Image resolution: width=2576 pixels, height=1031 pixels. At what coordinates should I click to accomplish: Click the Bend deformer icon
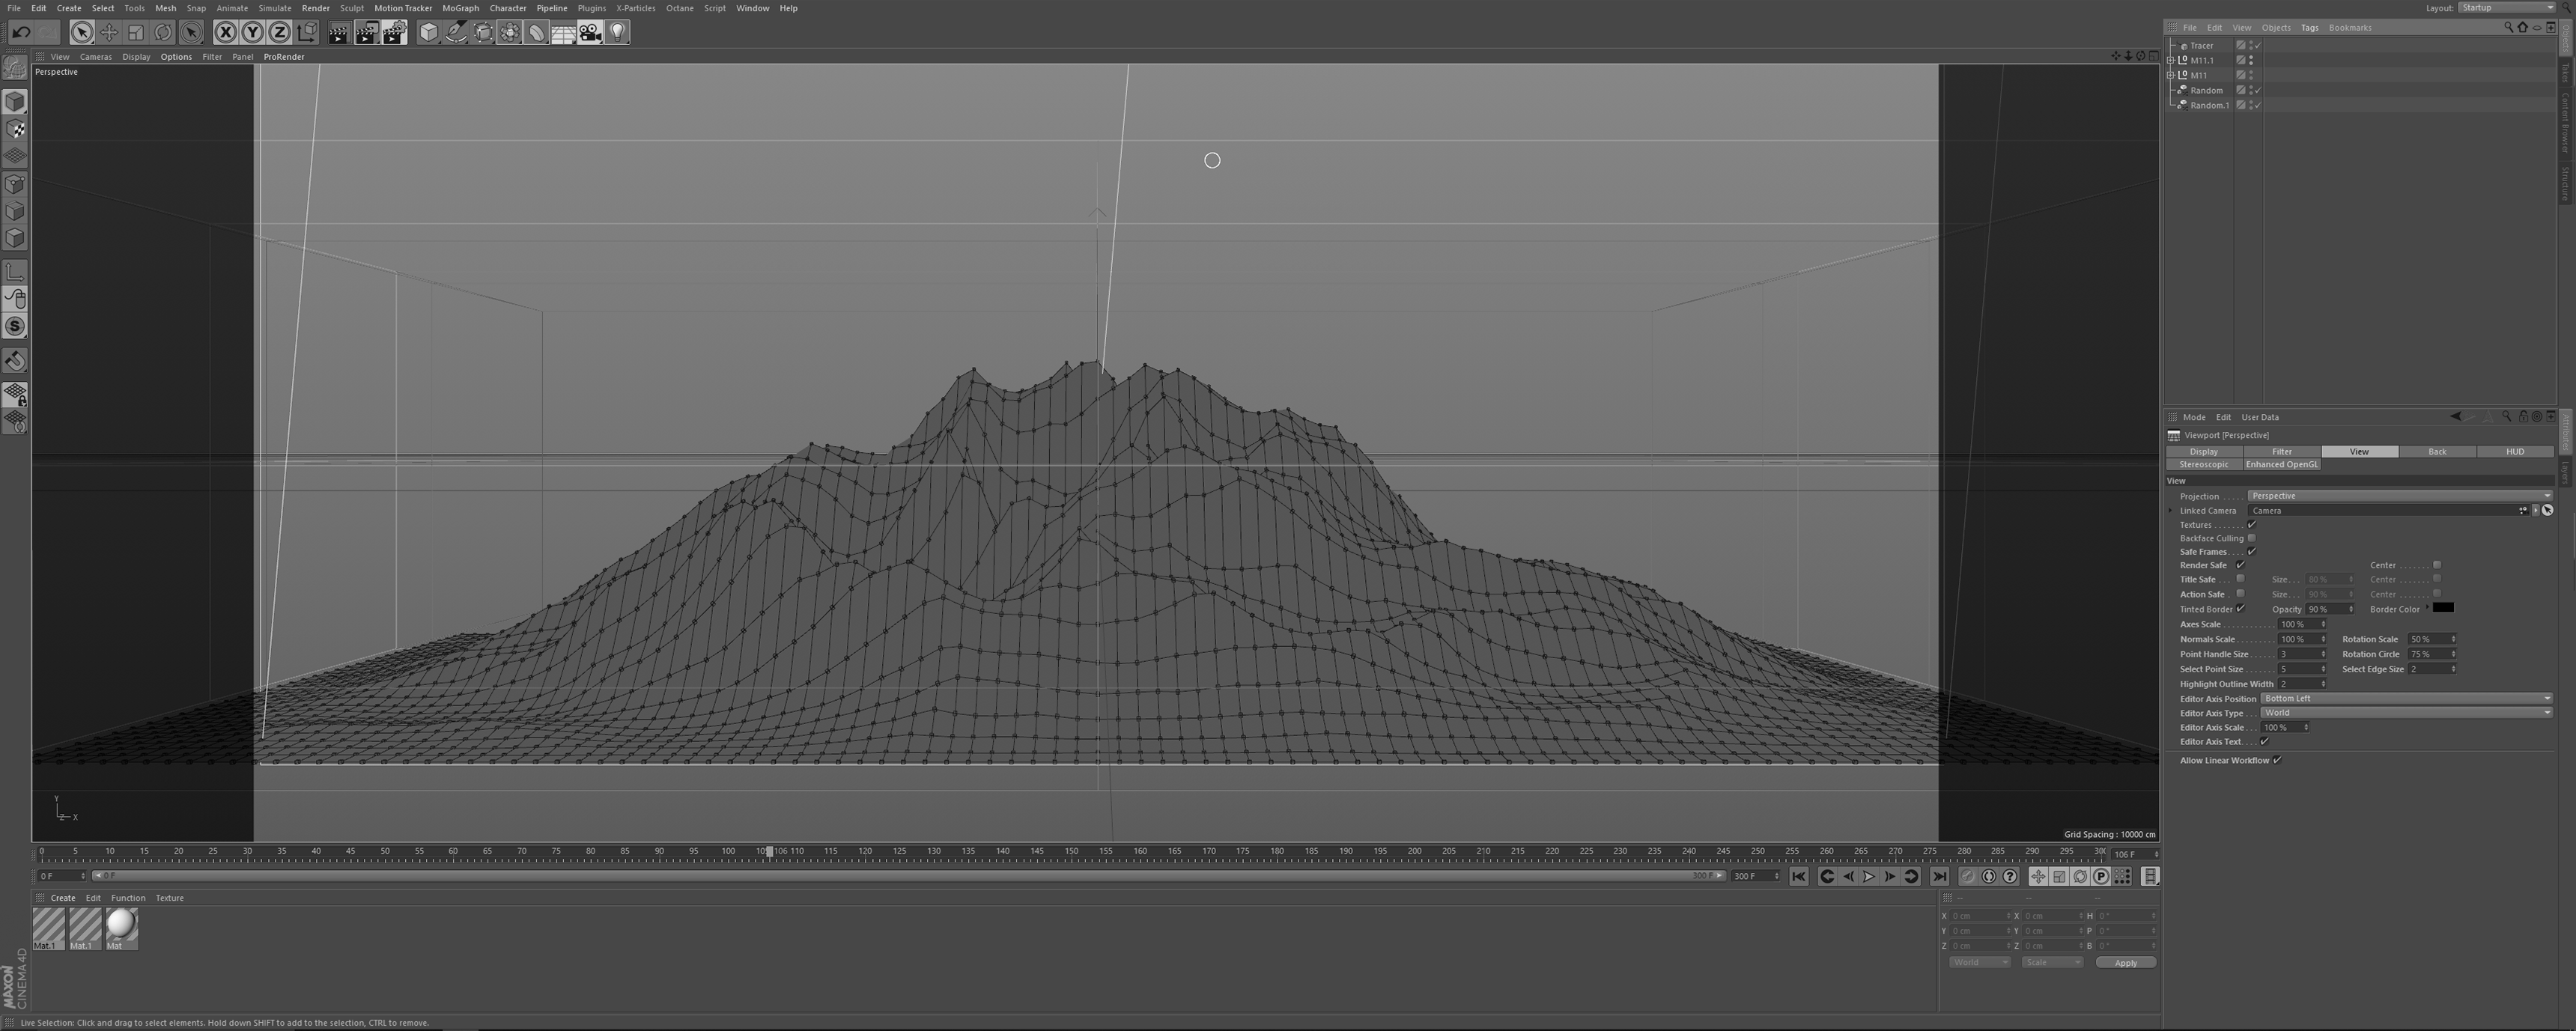pyautogui.click(x=537, y=32)
